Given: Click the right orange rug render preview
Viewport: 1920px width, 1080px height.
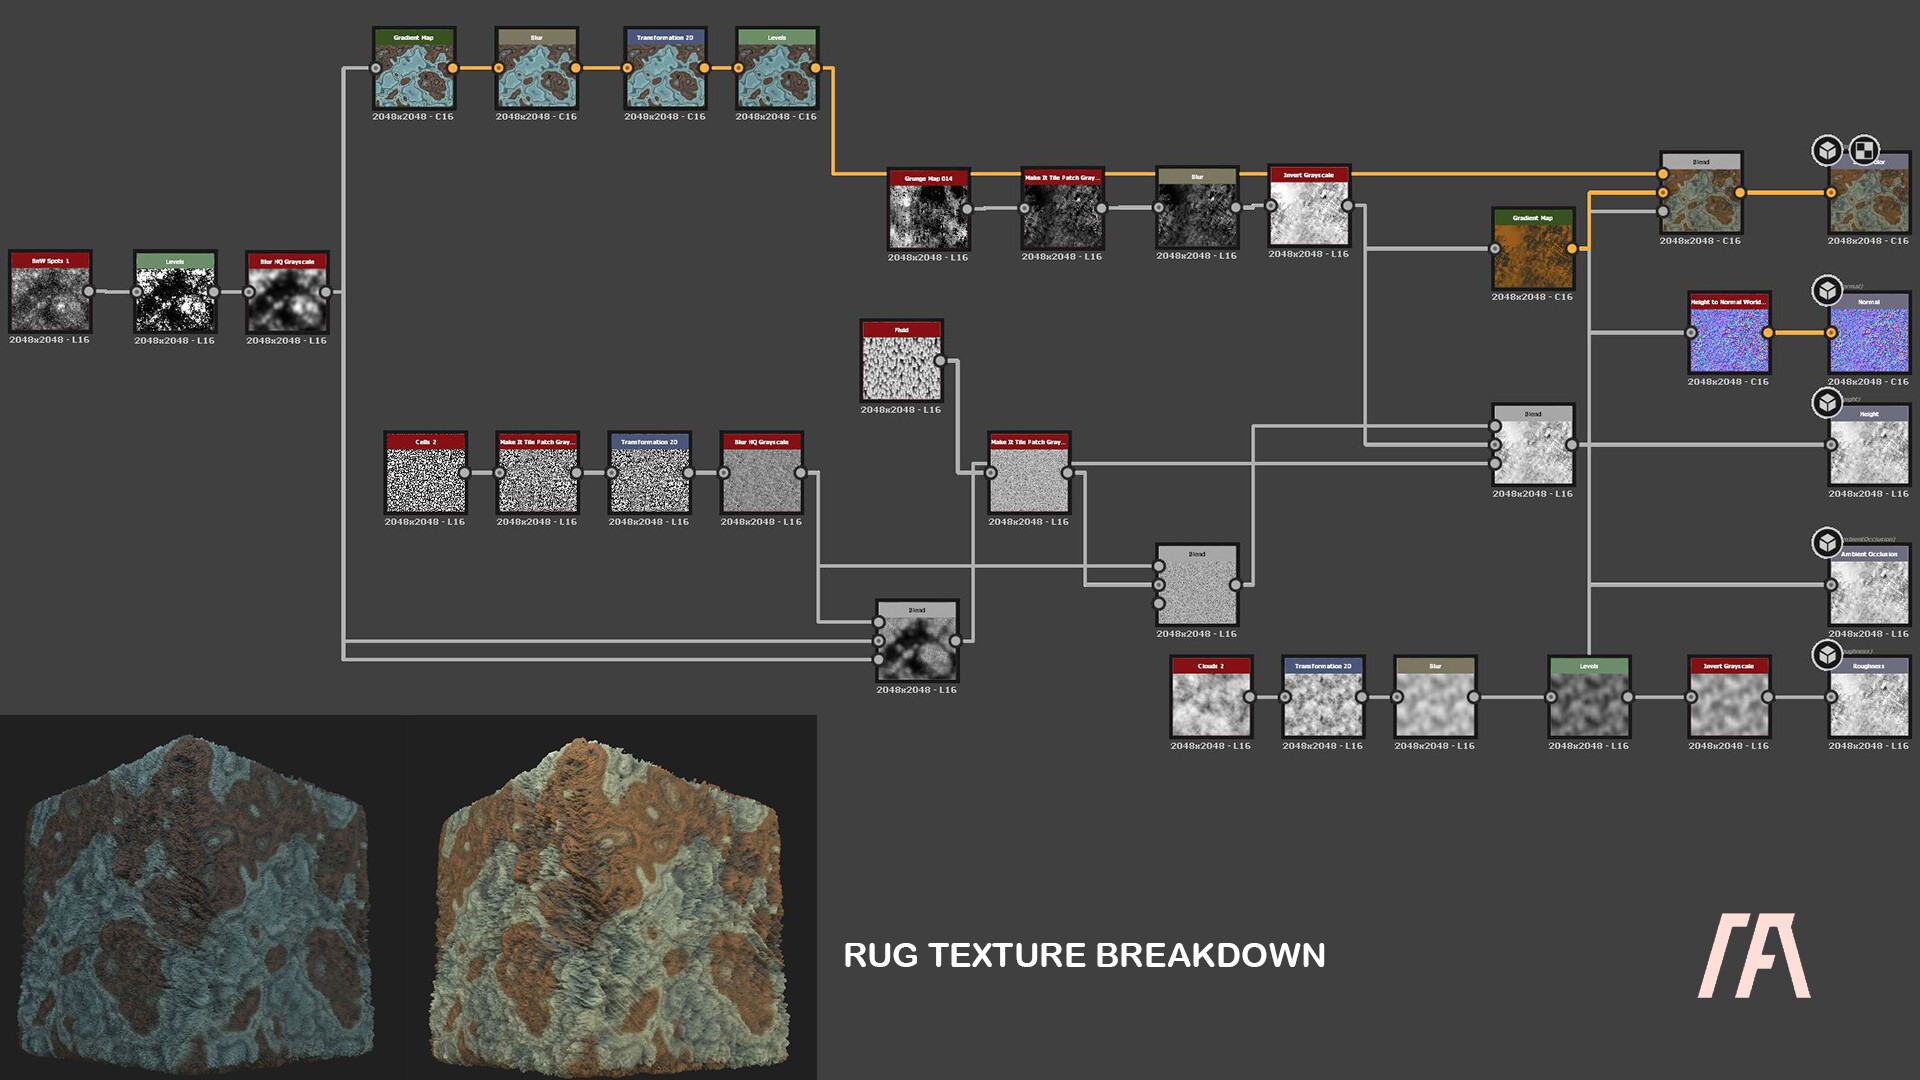Looking at the screenshot, I should 610,905.
